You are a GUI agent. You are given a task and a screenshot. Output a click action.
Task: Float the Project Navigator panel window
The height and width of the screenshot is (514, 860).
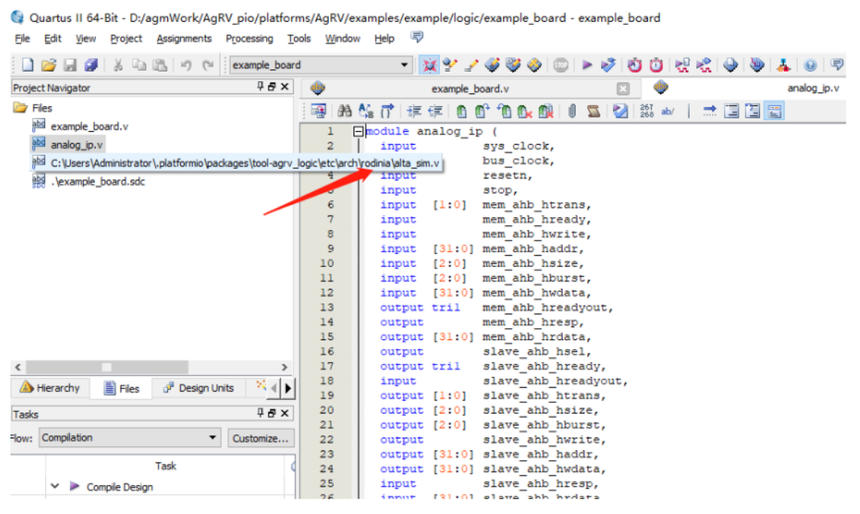coord(272,86)
